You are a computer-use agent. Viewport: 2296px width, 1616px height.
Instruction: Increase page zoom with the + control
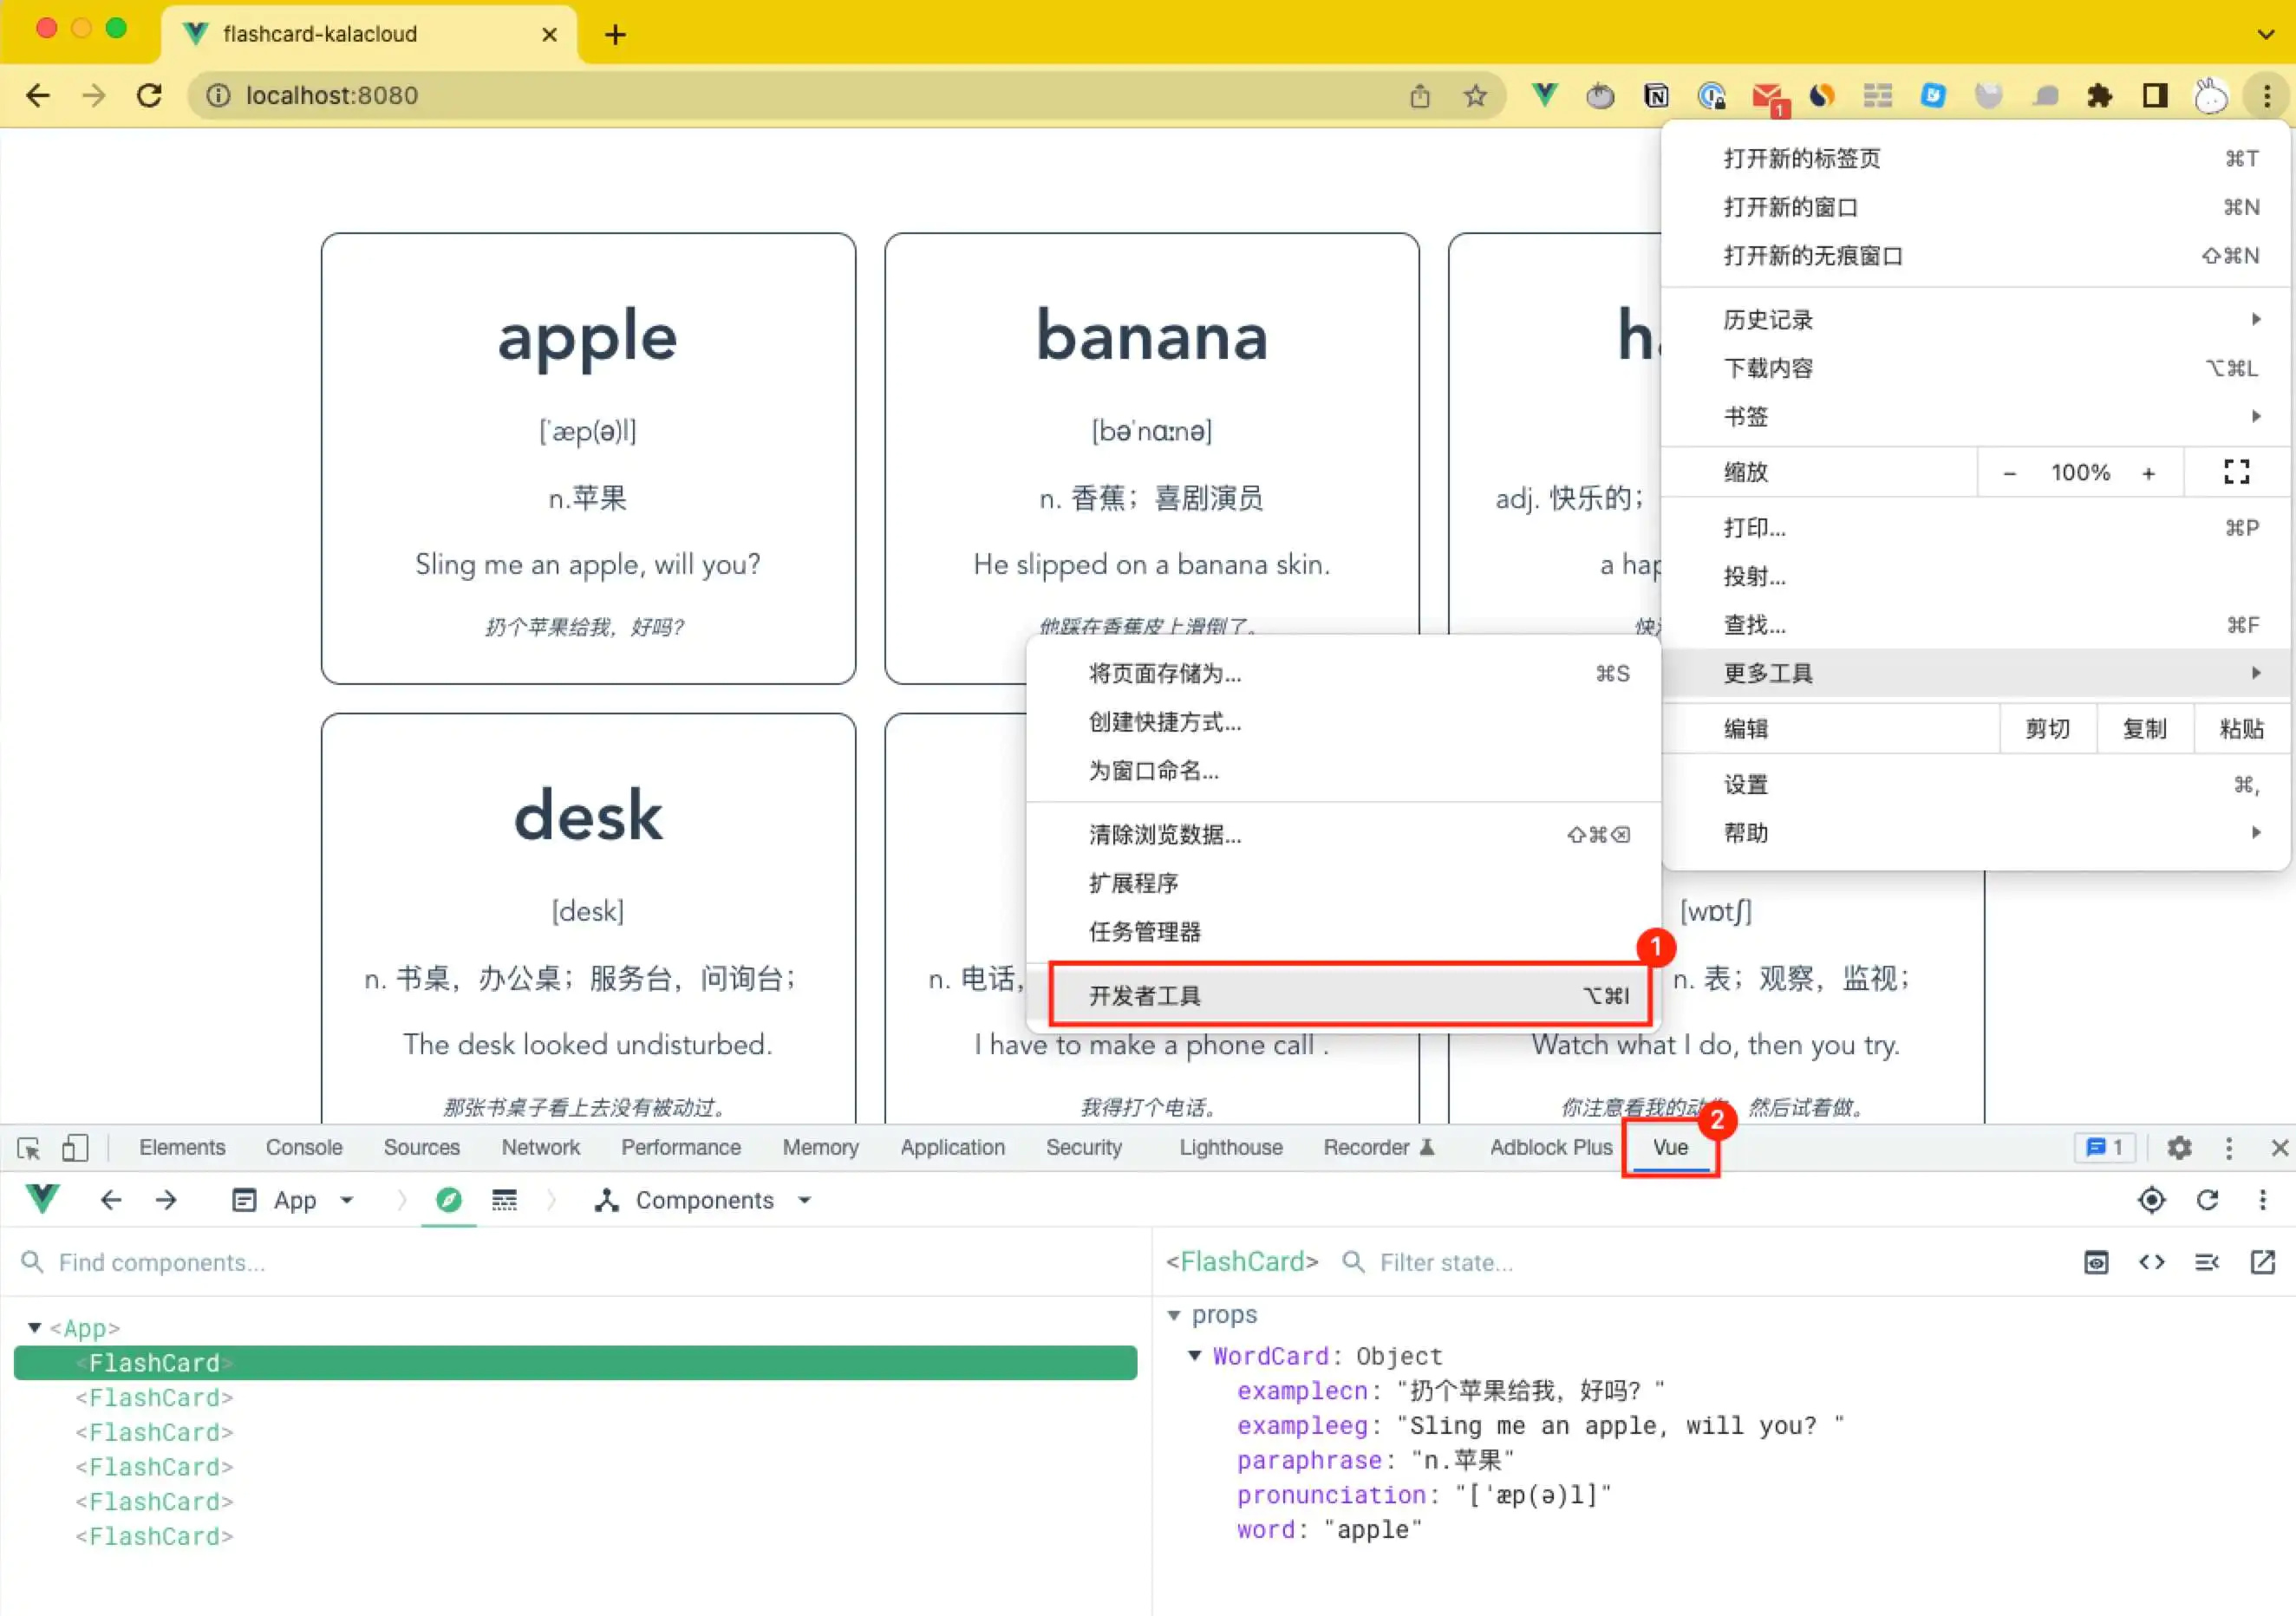tap(2149, 472)
